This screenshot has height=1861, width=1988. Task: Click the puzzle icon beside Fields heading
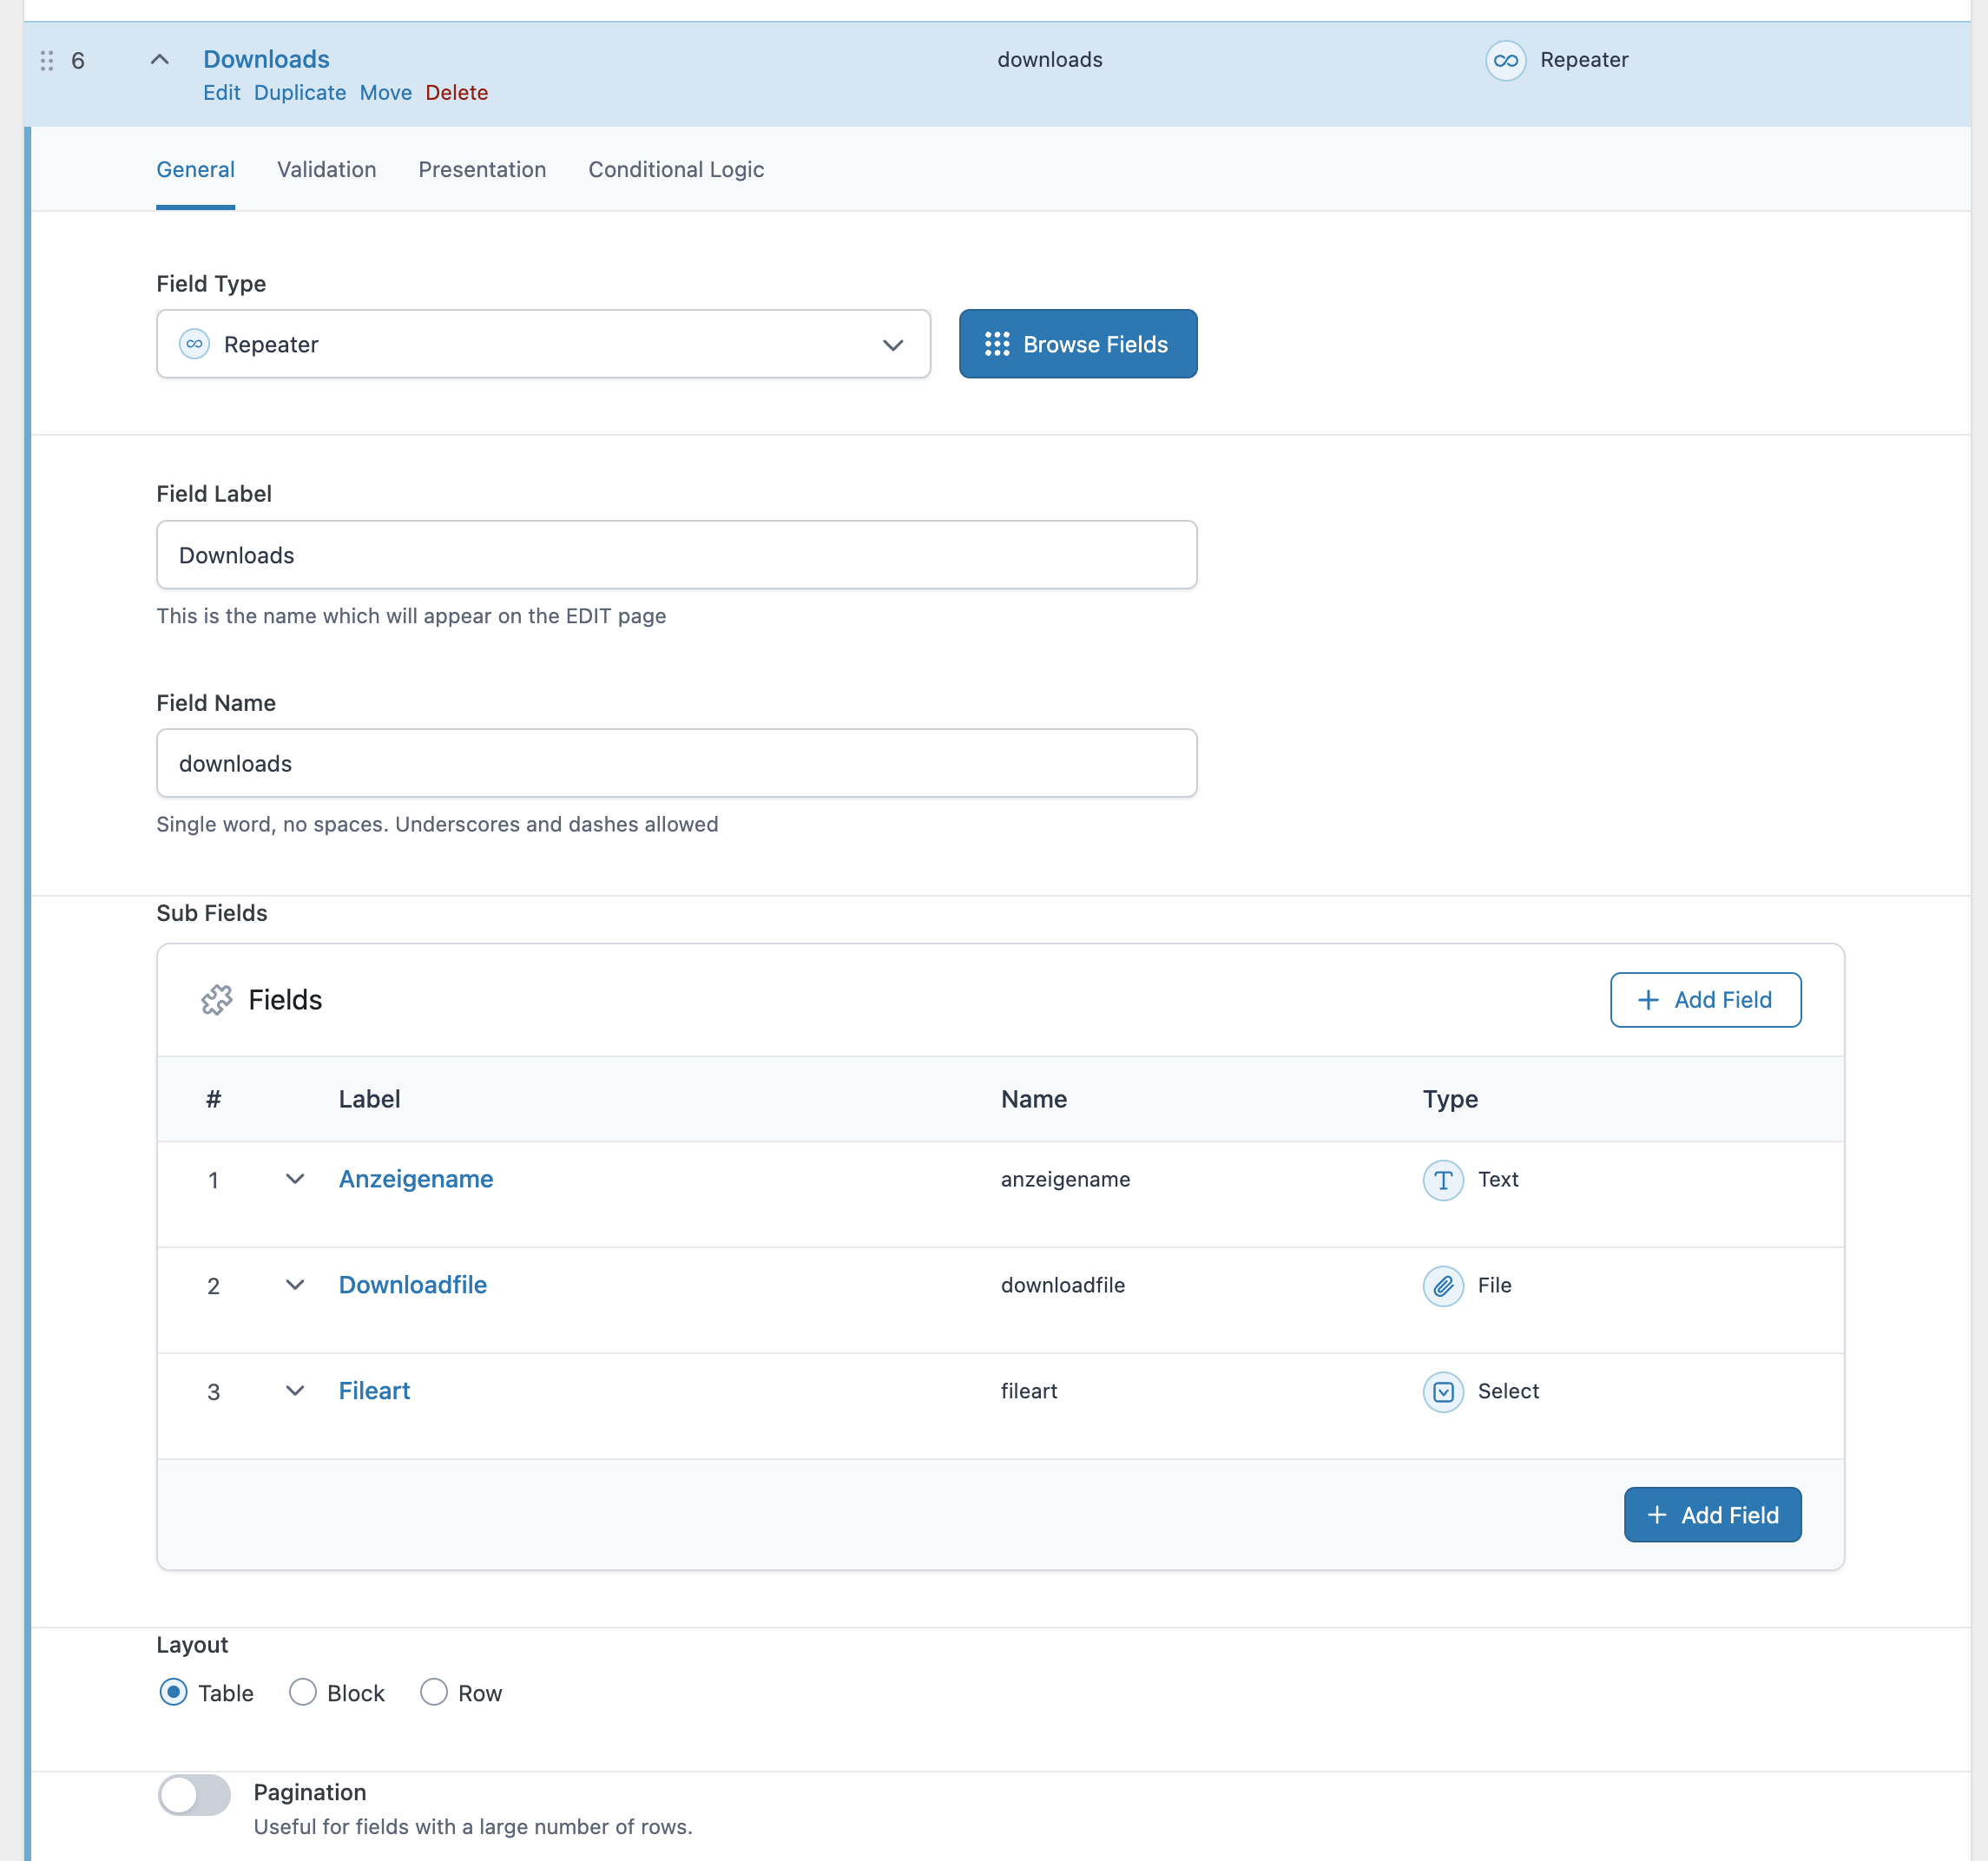click(x=216, y=1000)
